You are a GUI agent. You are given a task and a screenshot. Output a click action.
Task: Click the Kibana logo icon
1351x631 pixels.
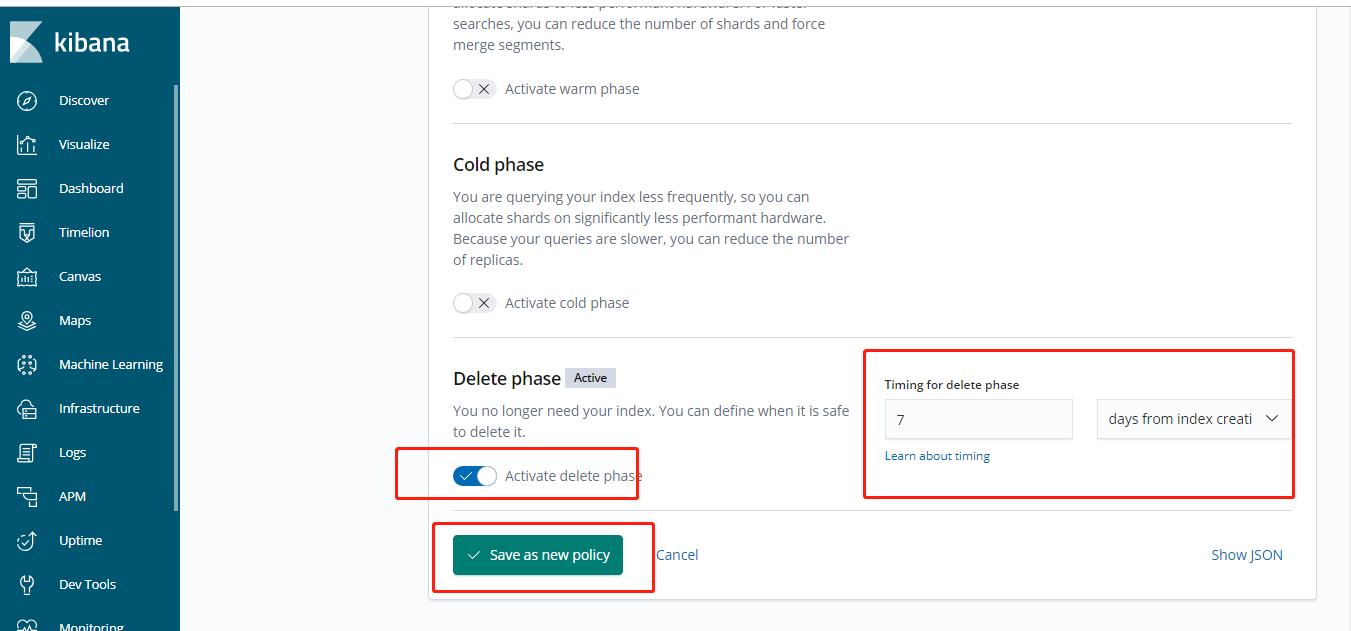pyautogui.click(x=26, y=43)
